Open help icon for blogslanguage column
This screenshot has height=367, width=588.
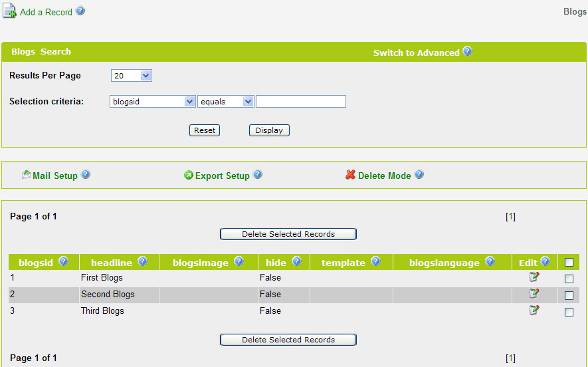click(490, 261)
